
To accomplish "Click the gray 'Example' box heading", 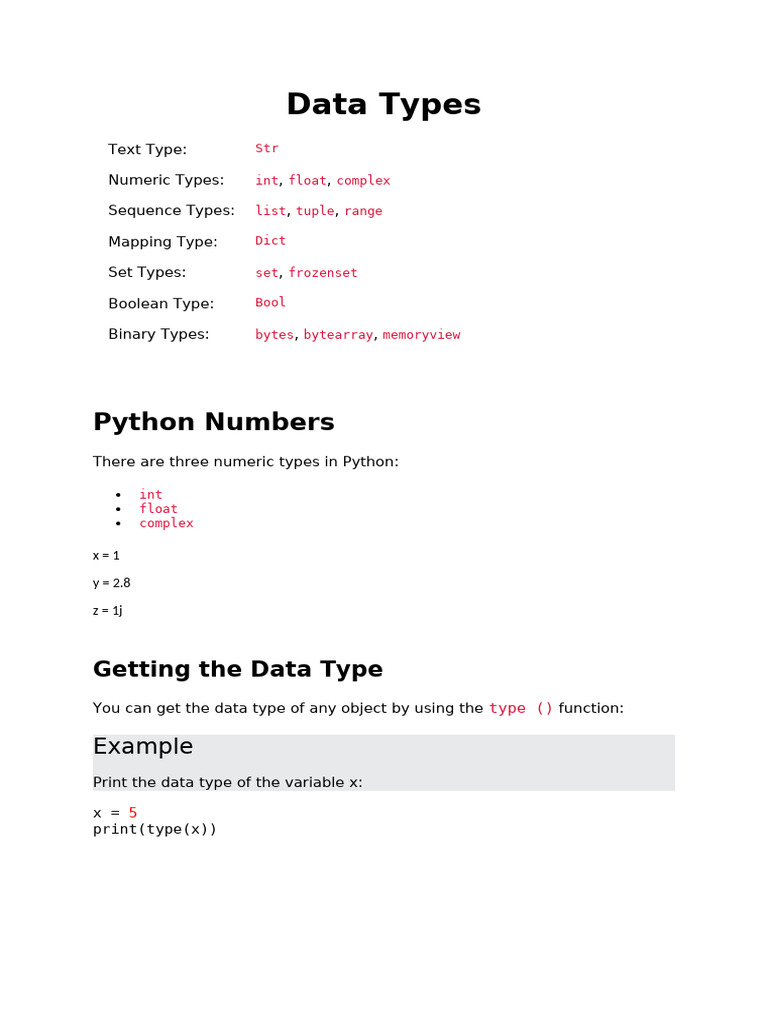I will (143, 747).
